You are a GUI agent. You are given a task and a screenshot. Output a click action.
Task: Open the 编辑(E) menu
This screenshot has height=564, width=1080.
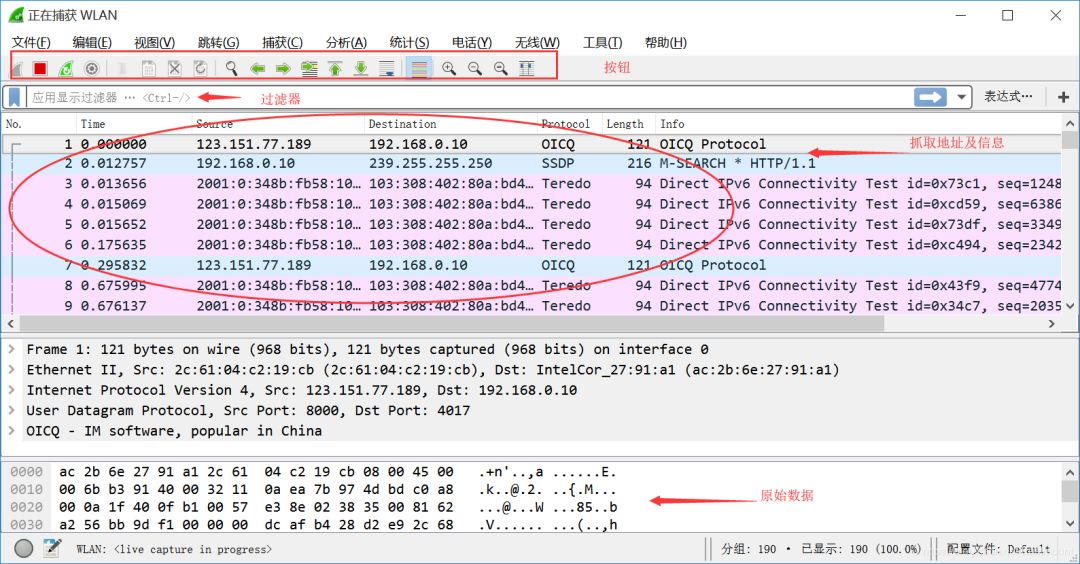(92, 43)
